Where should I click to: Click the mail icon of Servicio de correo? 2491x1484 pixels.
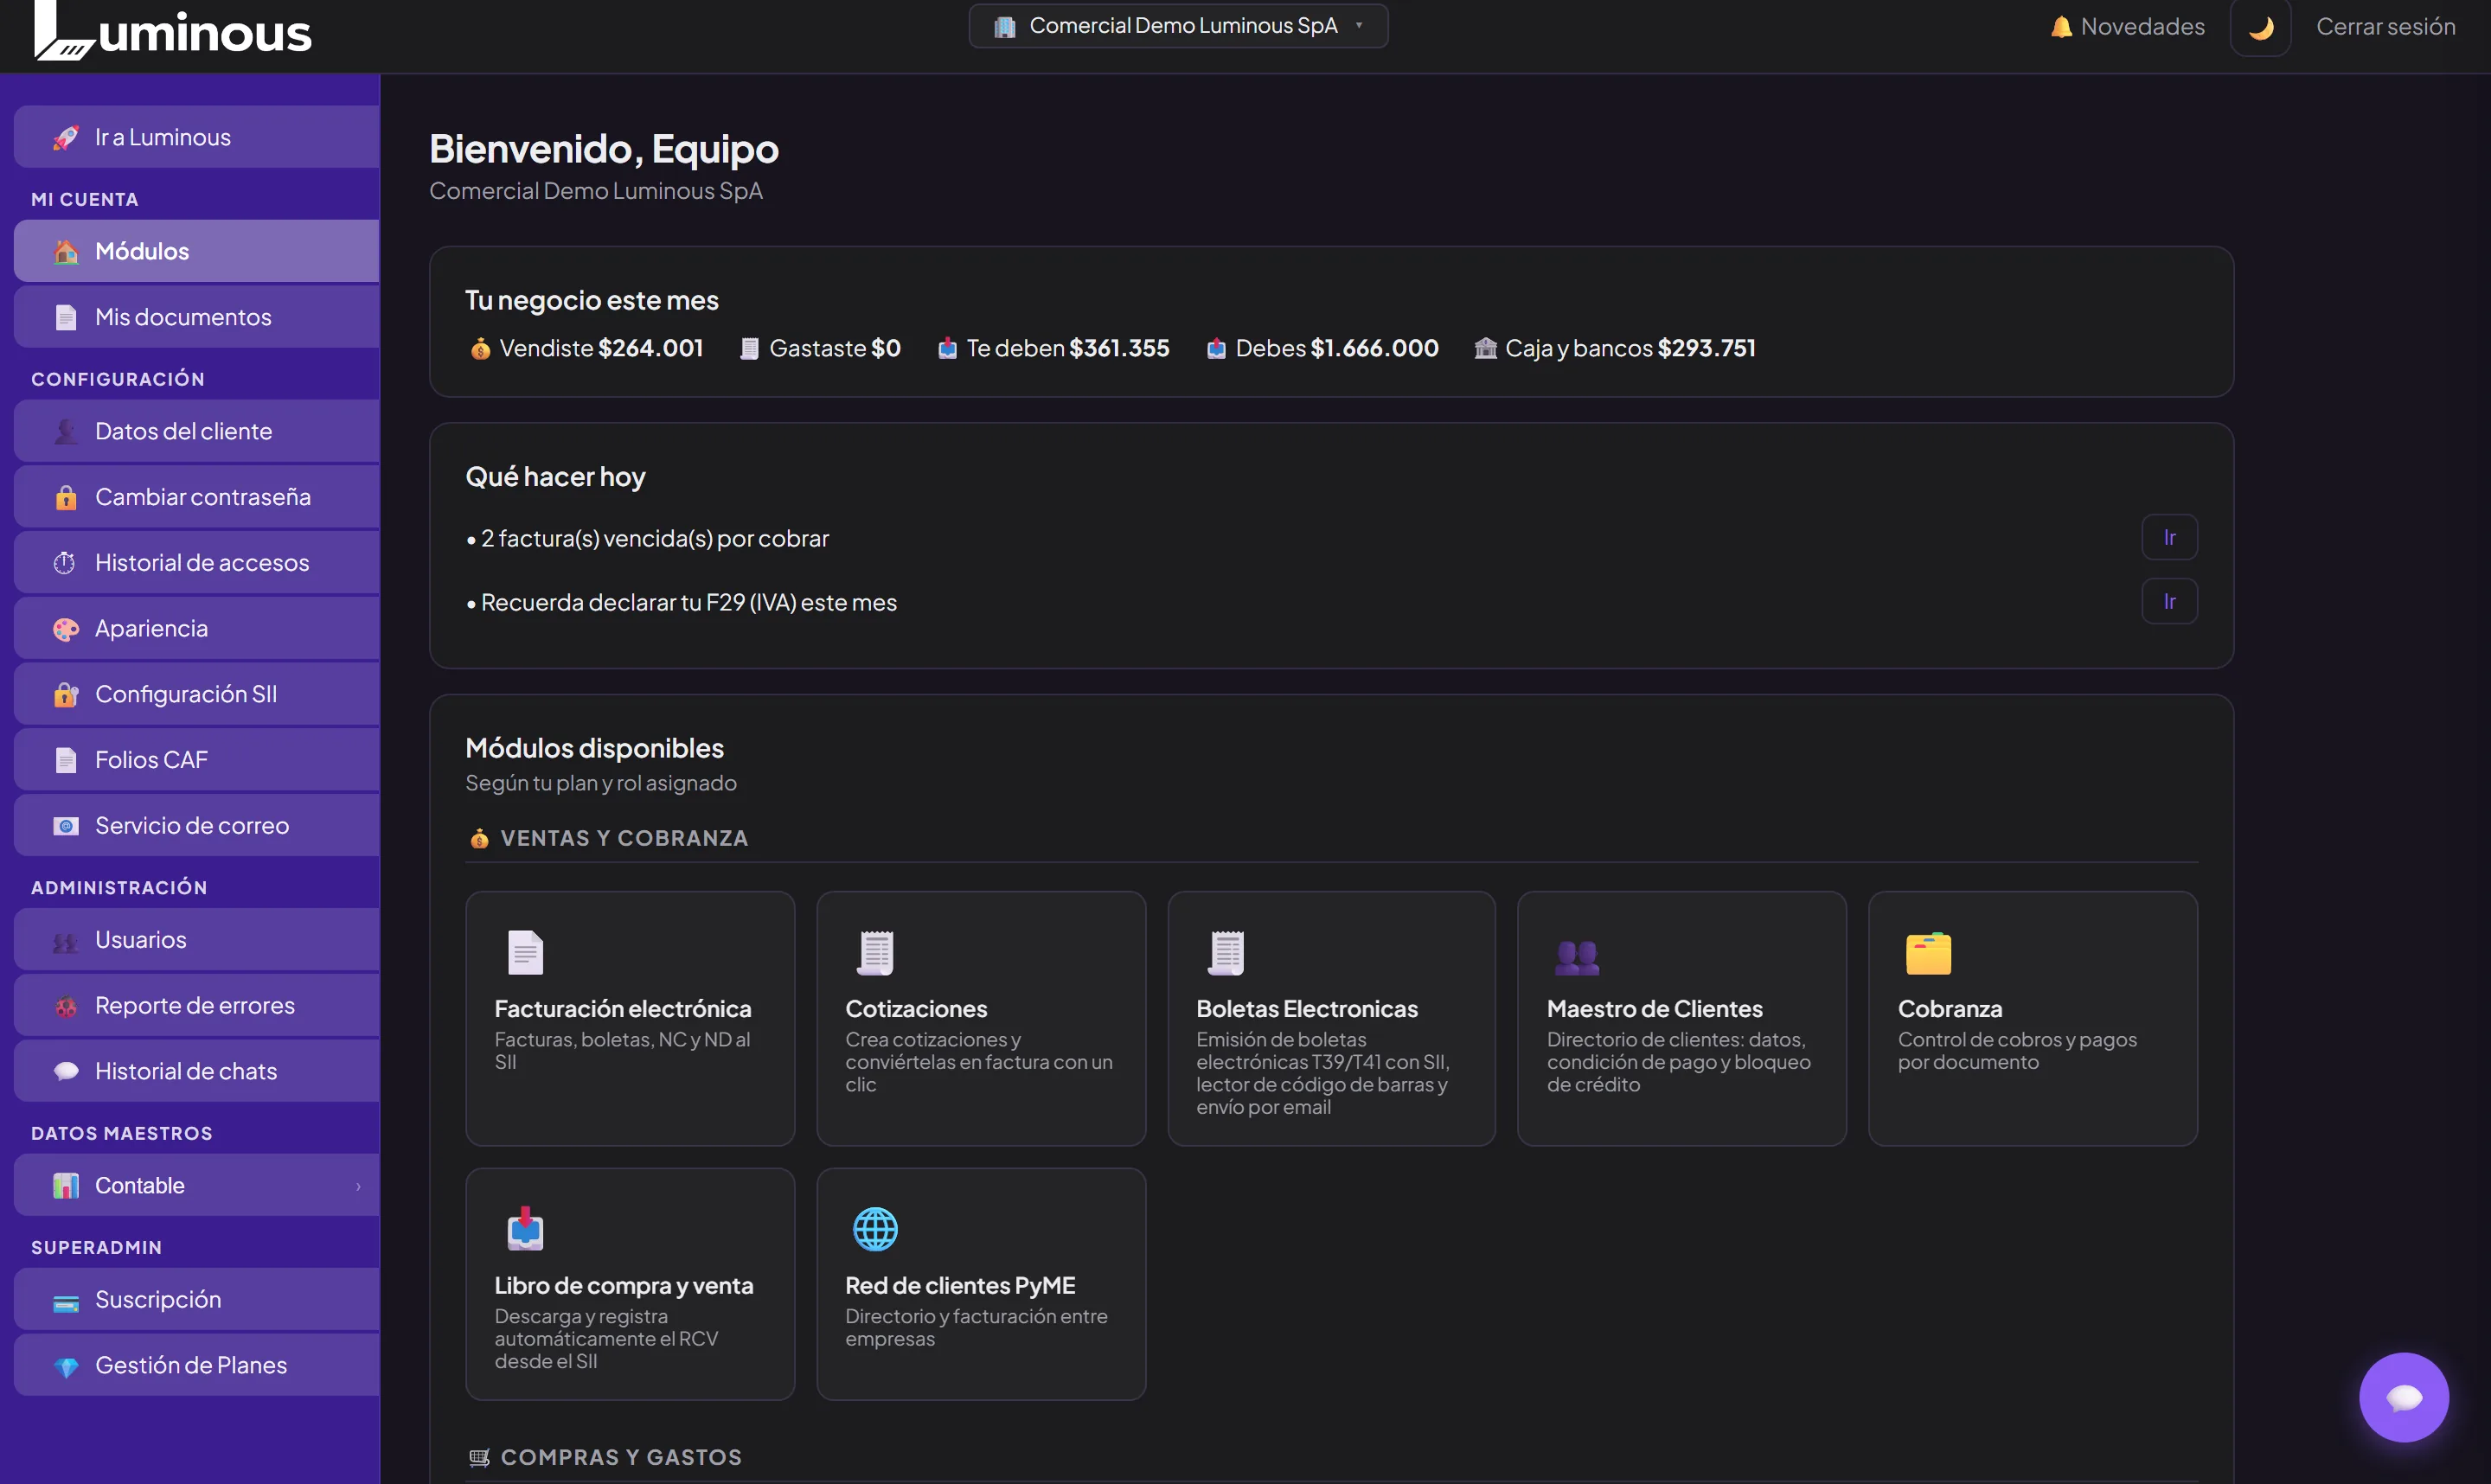pyautogui.click(x=66, y=826)
